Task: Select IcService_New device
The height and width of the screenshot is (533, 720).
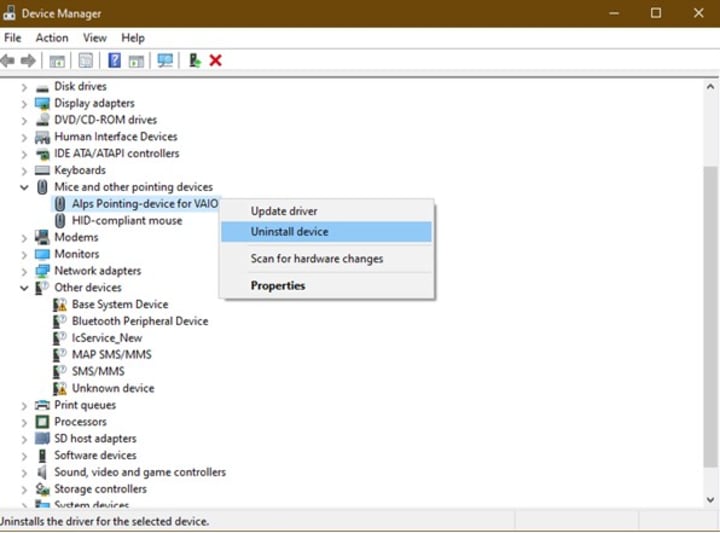Action: pos(107,338)
